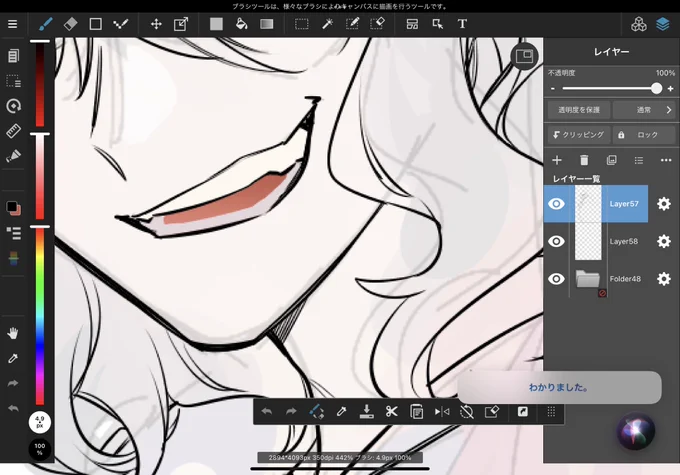Select the dotted line pen tool
The height and width of the screenshot is (475, 680).
[120, 24]
